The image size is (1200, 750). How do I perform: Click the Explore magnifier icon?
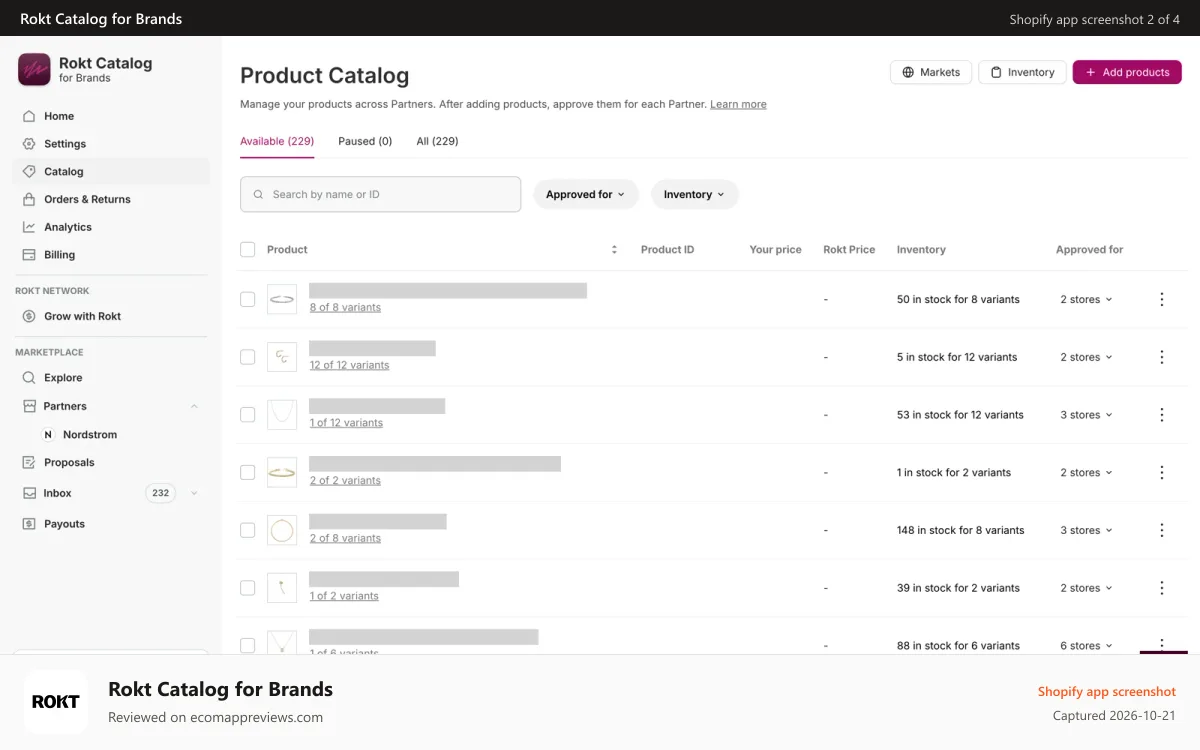(29, 378)
